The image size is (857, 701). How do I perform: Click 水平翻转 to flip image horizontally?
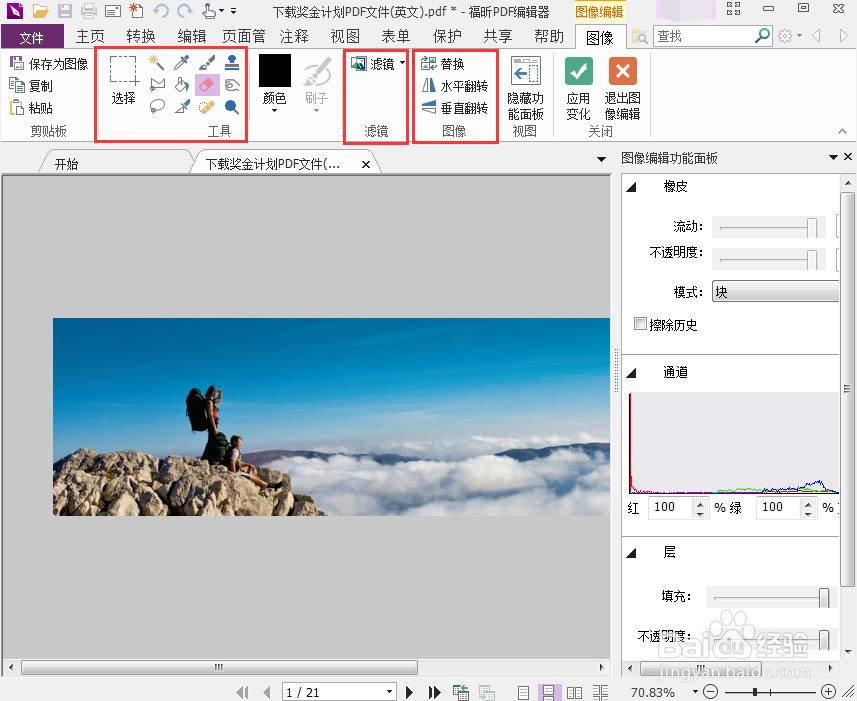460,86
